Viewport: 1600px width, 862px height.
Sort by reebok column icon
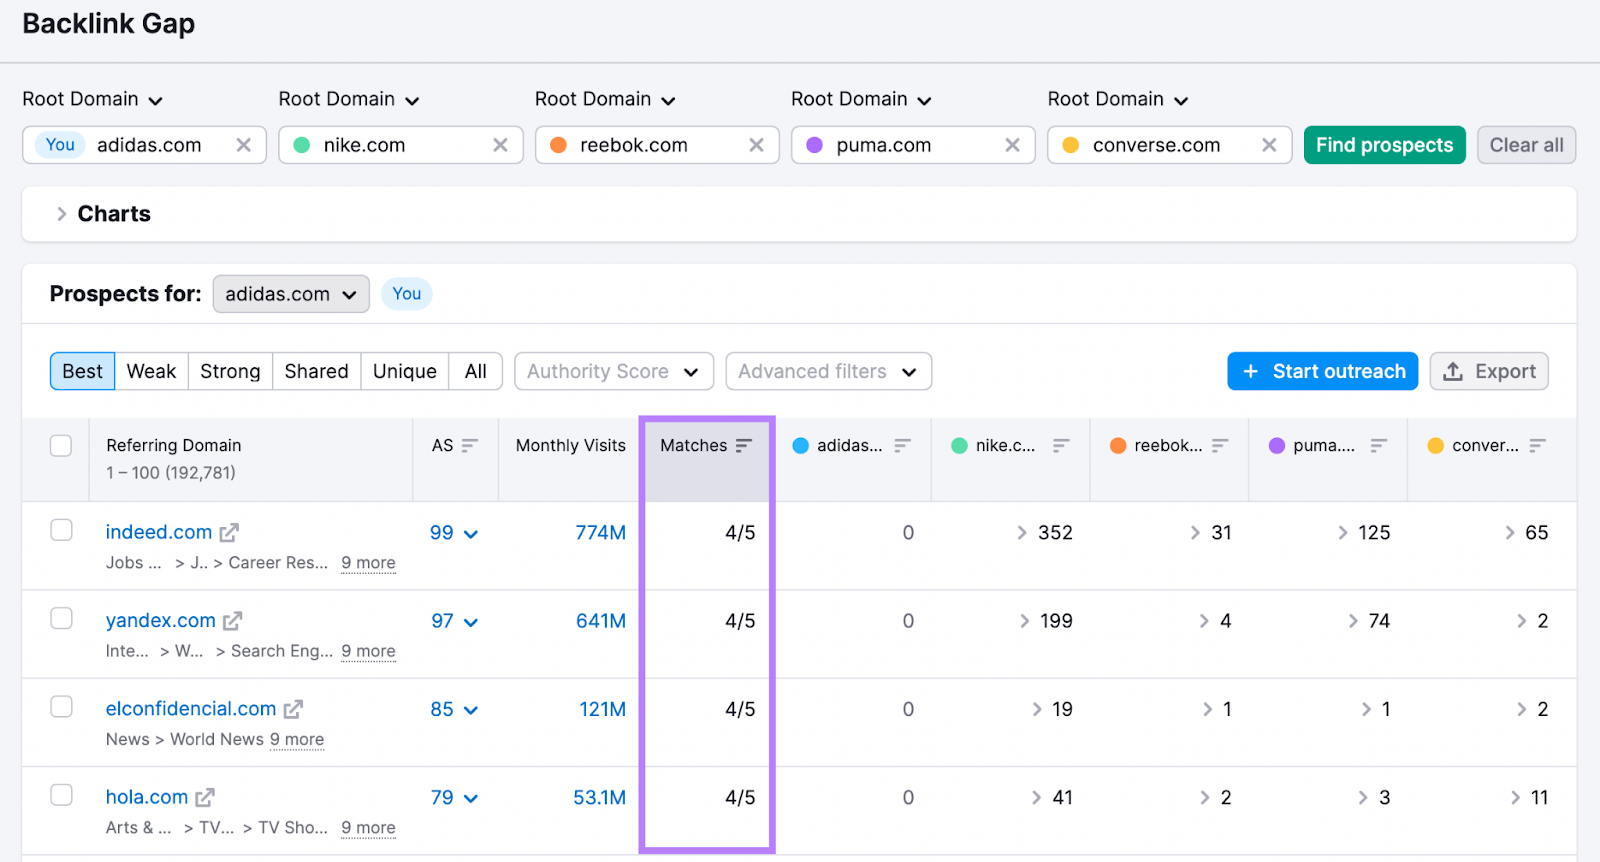click(x=1220, y=445)
